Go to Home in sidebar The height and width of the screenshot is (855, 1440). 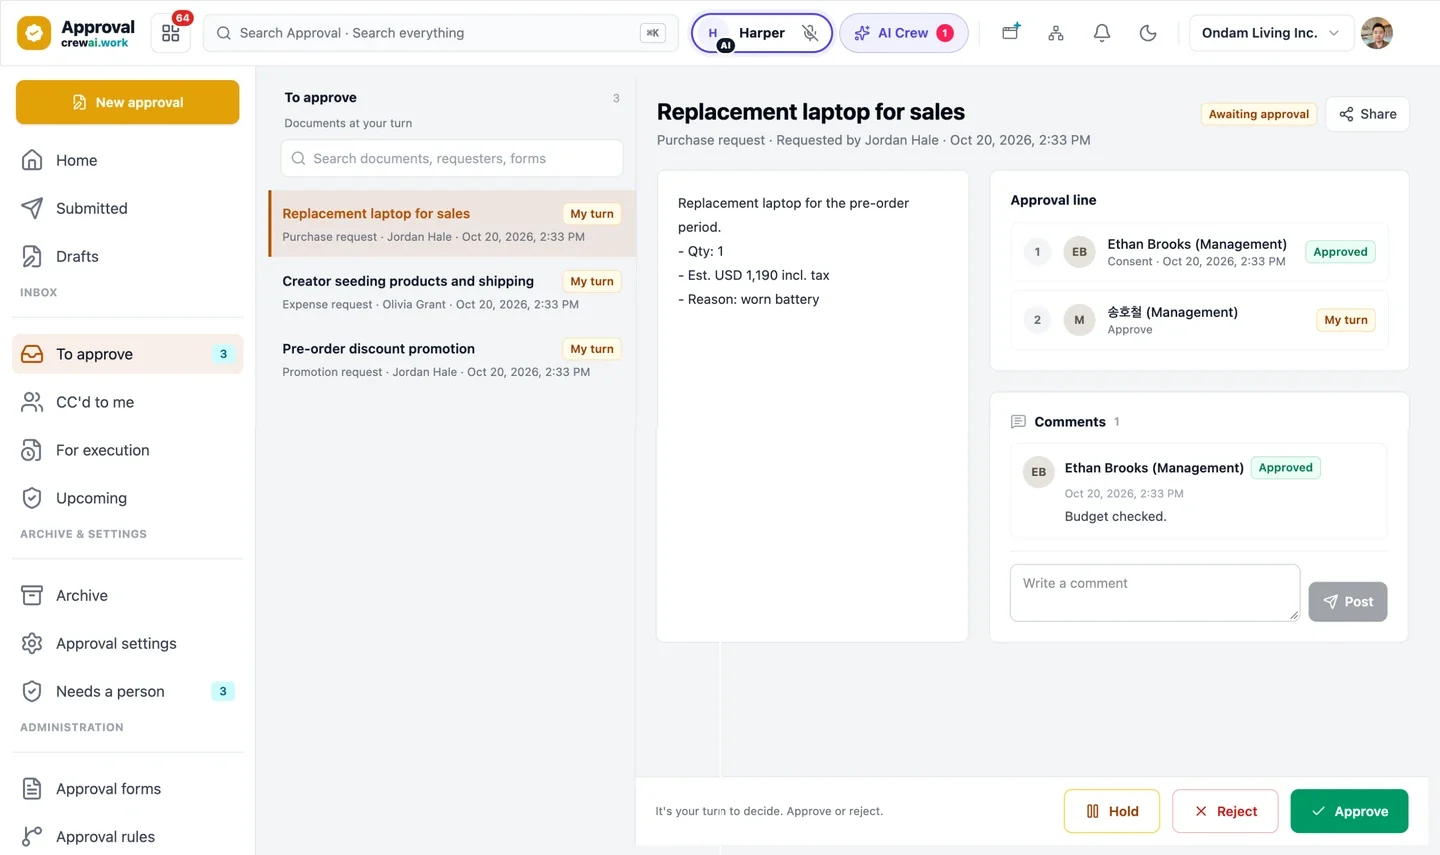(128, 160)
